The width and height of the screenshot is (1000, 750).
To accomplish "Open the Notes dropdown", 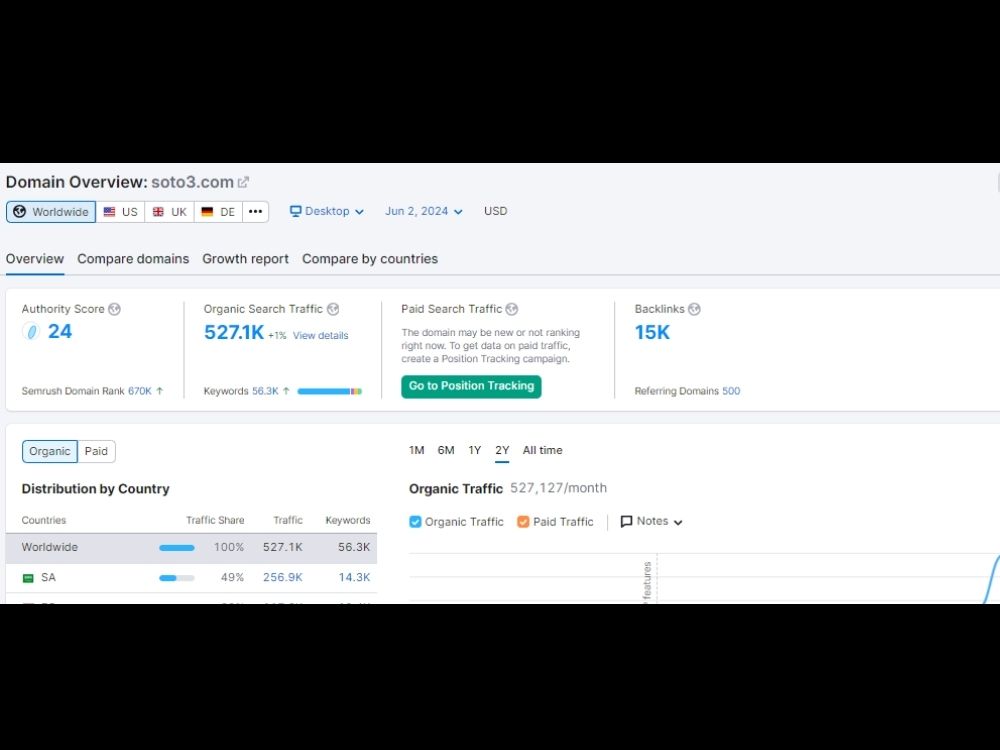I will 652,522.
